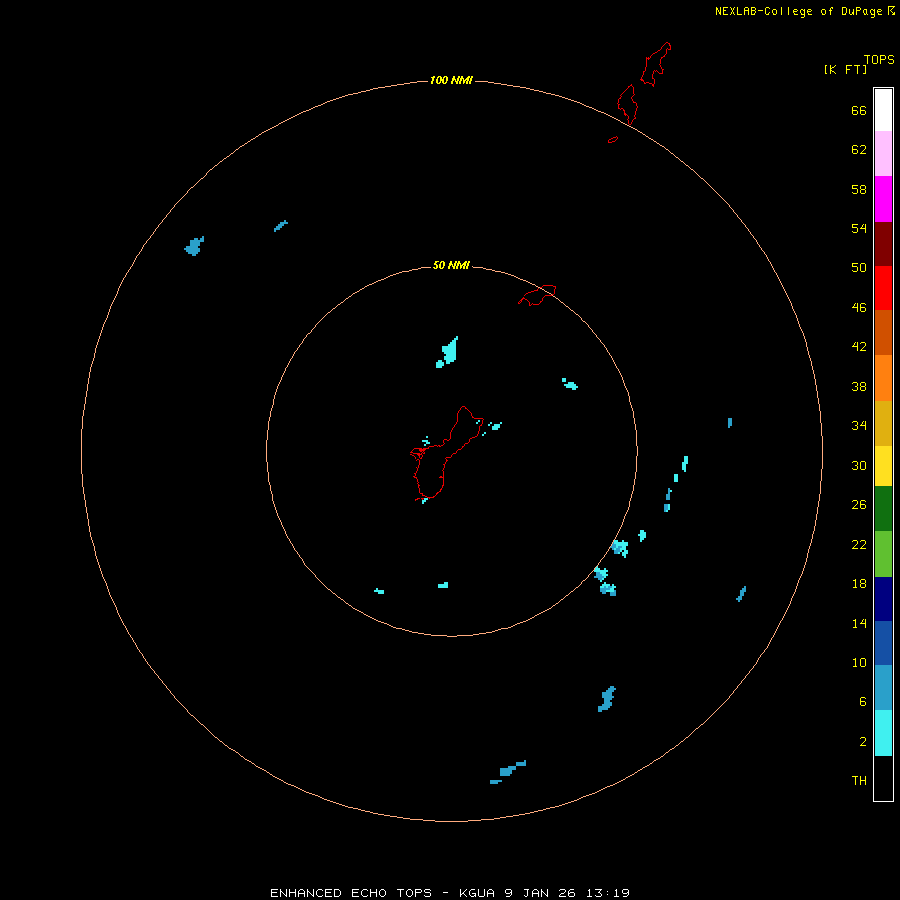Select the light green 22 kft swatch
The image size is (900, 900).
click(883, 553)
